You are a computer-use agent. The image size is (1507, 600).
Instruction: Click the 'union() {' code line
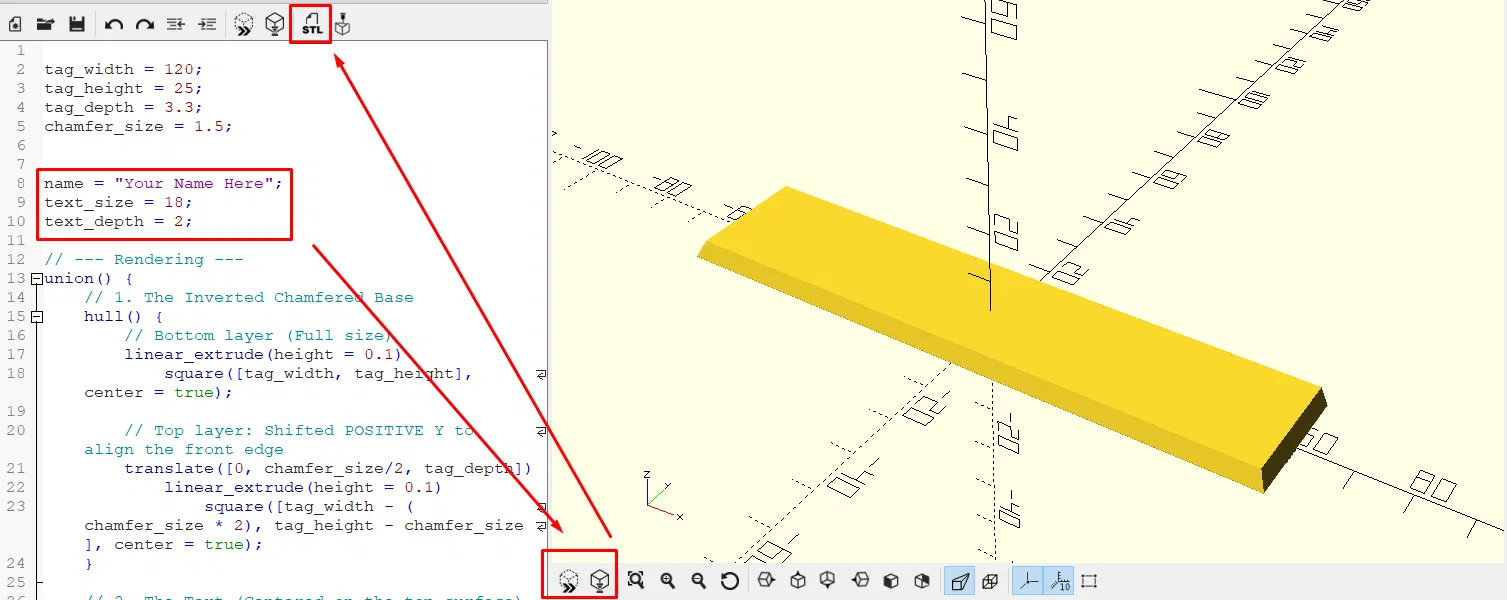pyautogui.click(x=88, y=279)
